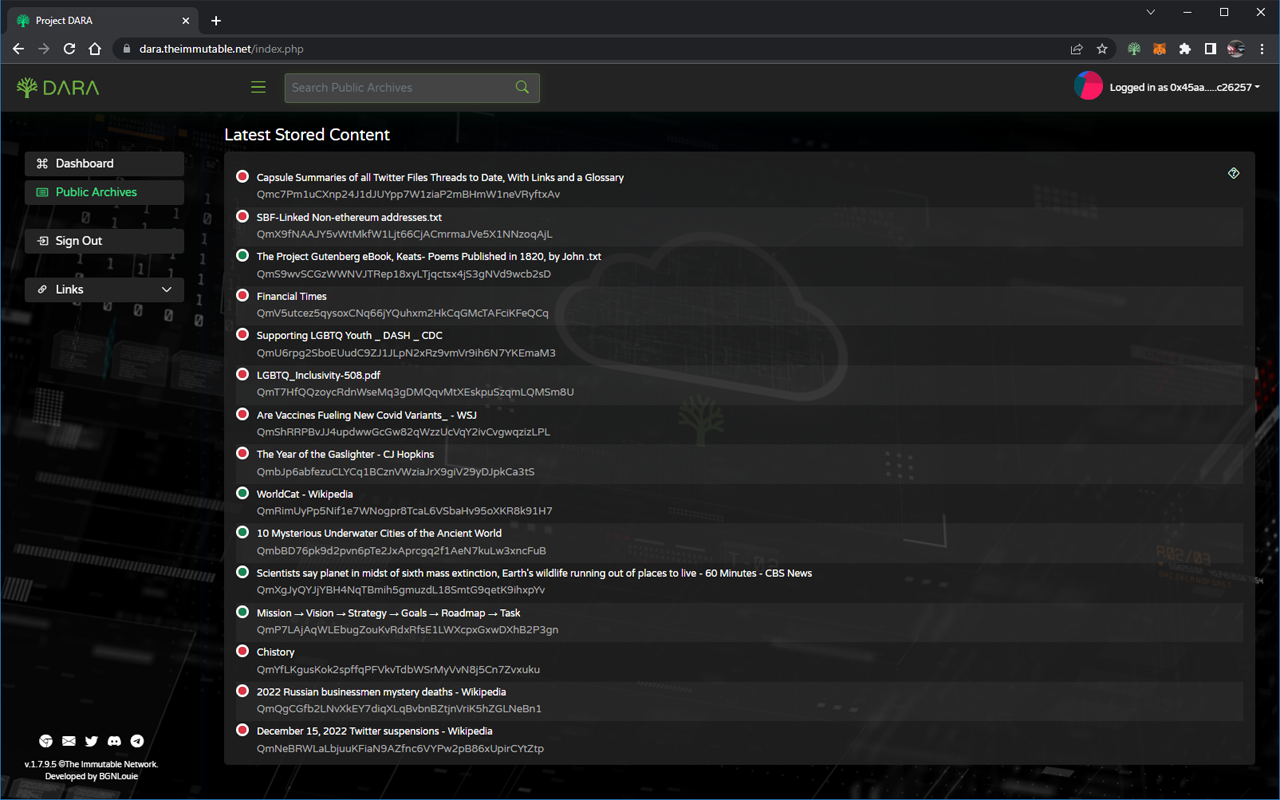This screenshot has height=800, width=1280.
Task: Click the green status dot beside WorldCat - Wikipedia
Action: (x=242, y=493)
